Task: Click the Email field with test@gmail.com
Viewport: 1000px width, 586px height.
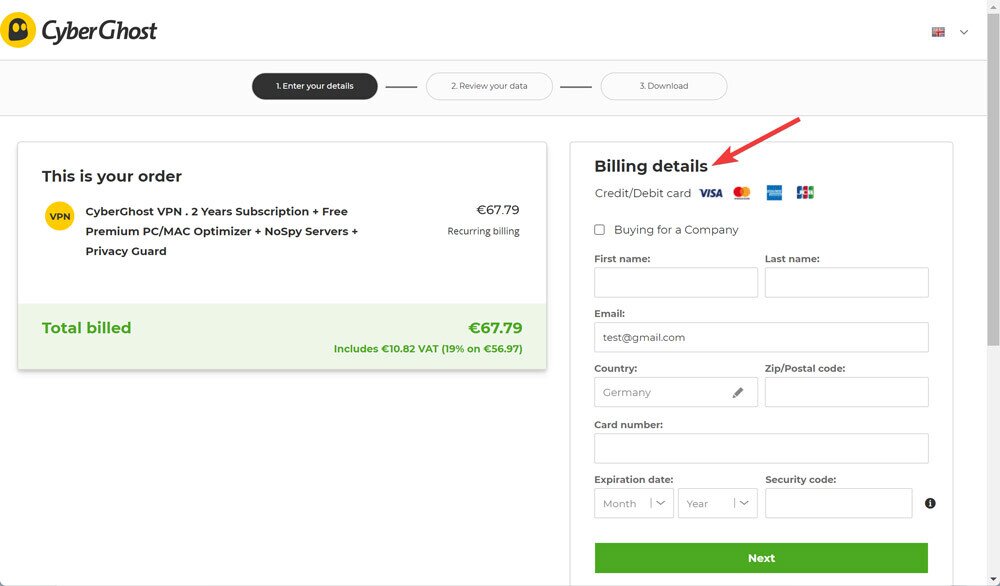Action: click(x=761, y=337)
